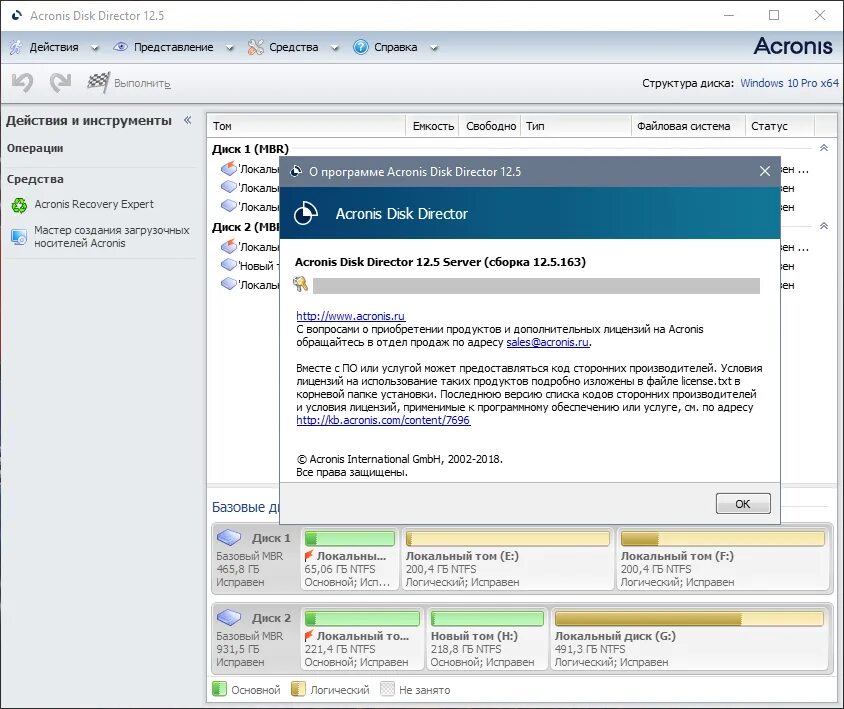Click the app icon in the main title bar

click(x=17, y=16)
